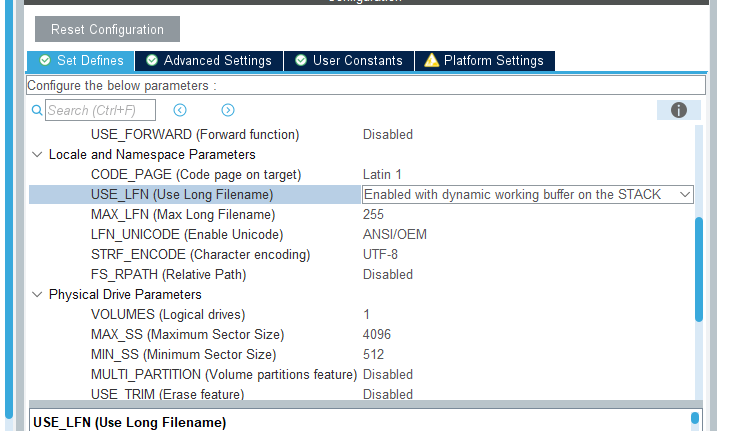Open the USE_LFN dropdown

pos(685,195)
